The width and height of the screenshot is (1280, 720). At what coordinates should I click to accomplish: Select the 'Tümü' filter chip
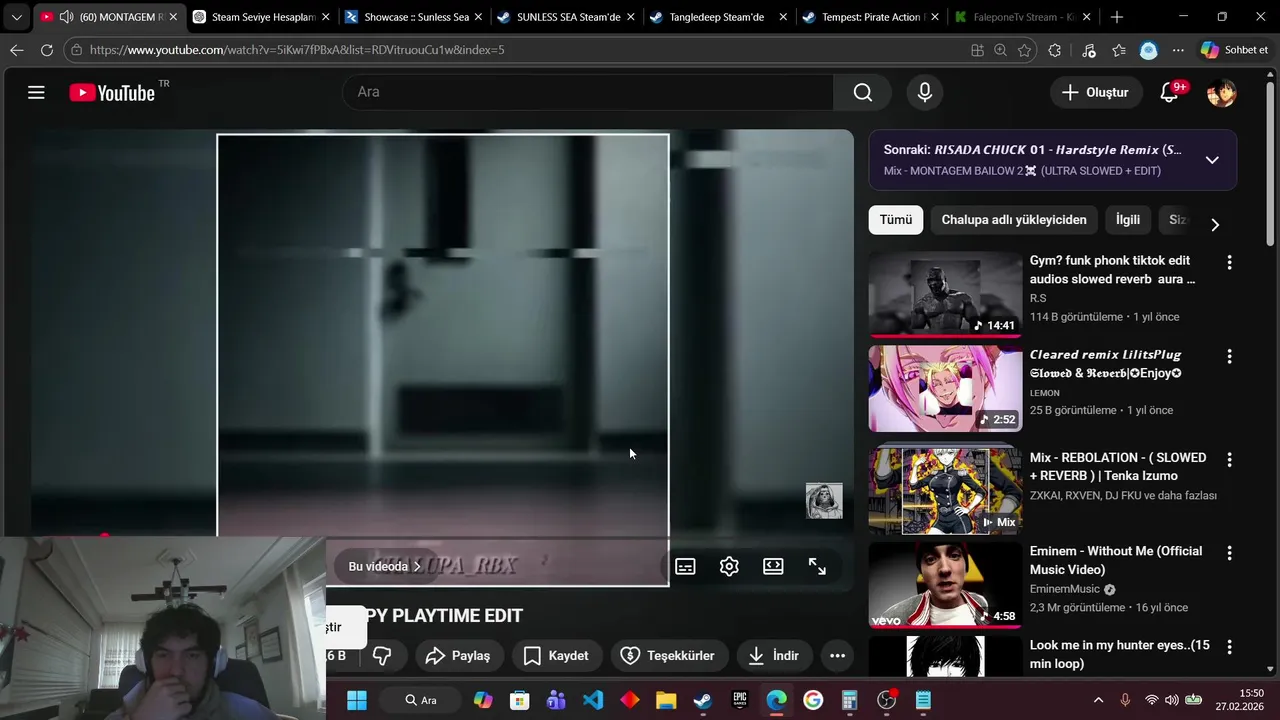[896, 220]
